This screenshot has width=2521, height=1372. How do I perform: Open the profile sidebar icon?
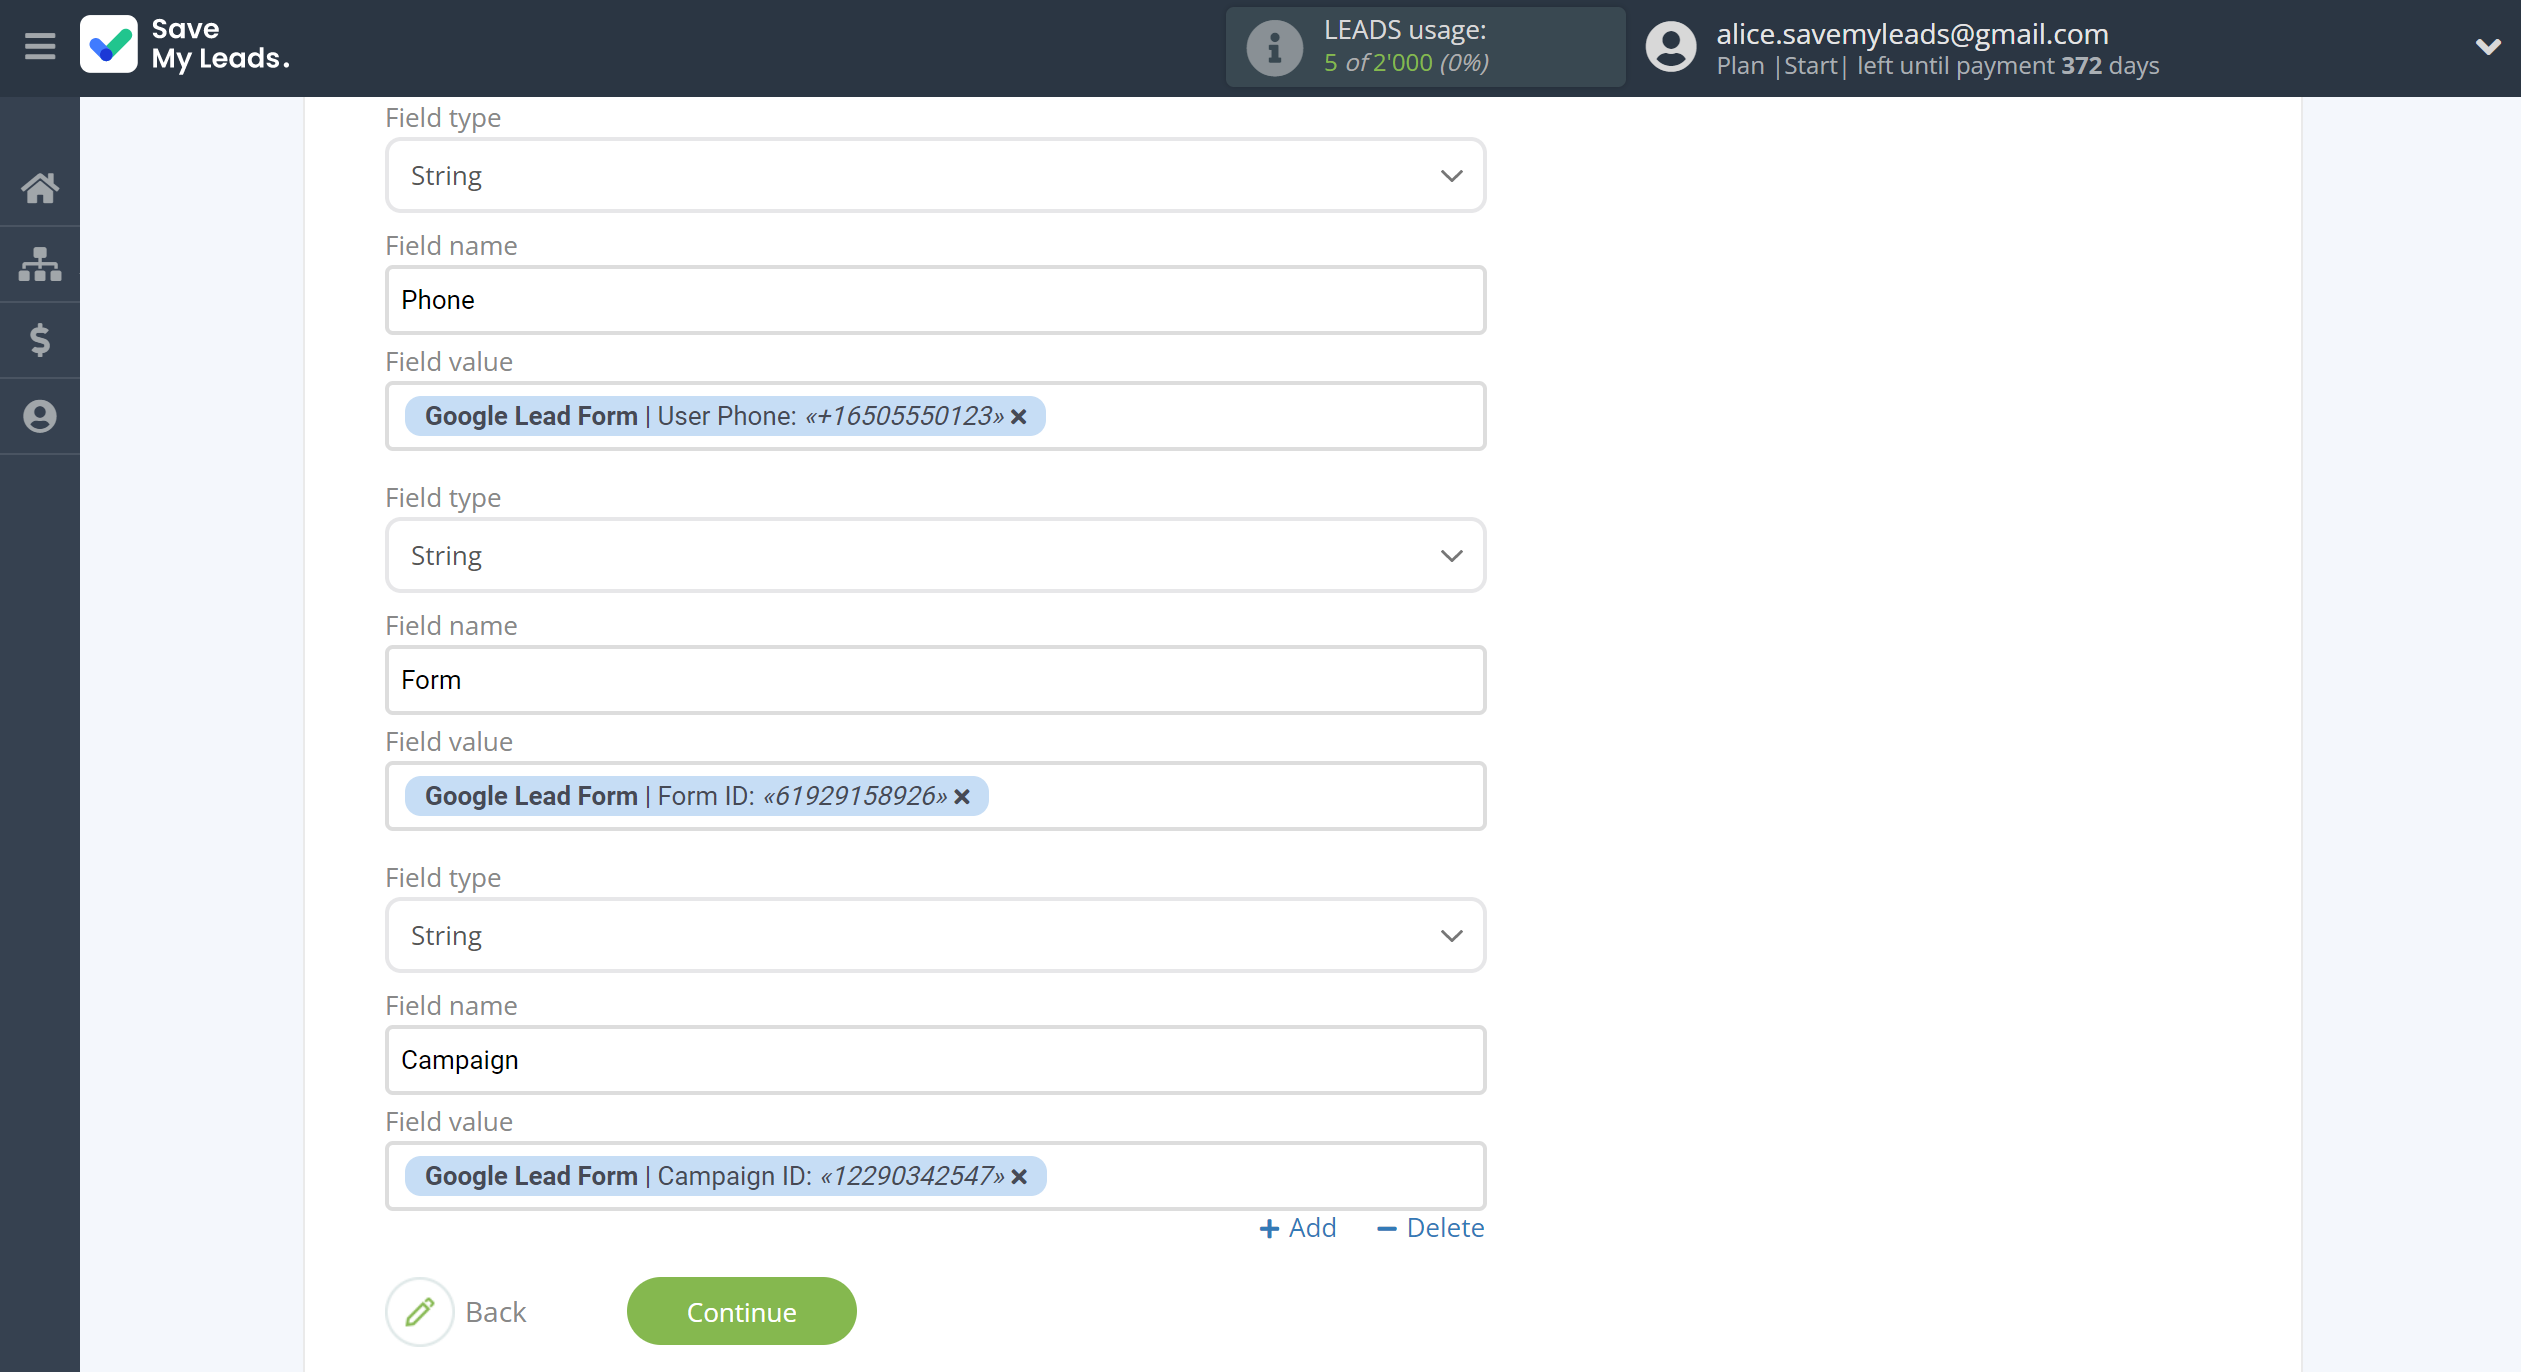40,416
